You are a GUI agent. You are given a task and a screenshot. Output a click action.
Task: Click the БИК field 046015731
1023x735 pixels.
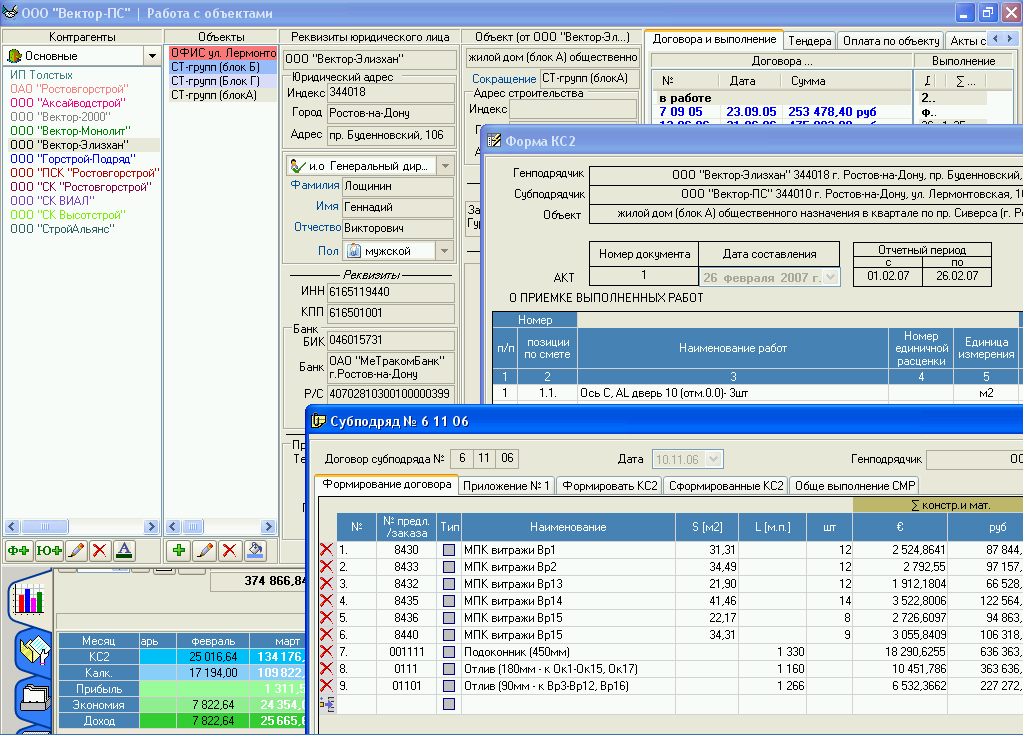coord(390,340)
